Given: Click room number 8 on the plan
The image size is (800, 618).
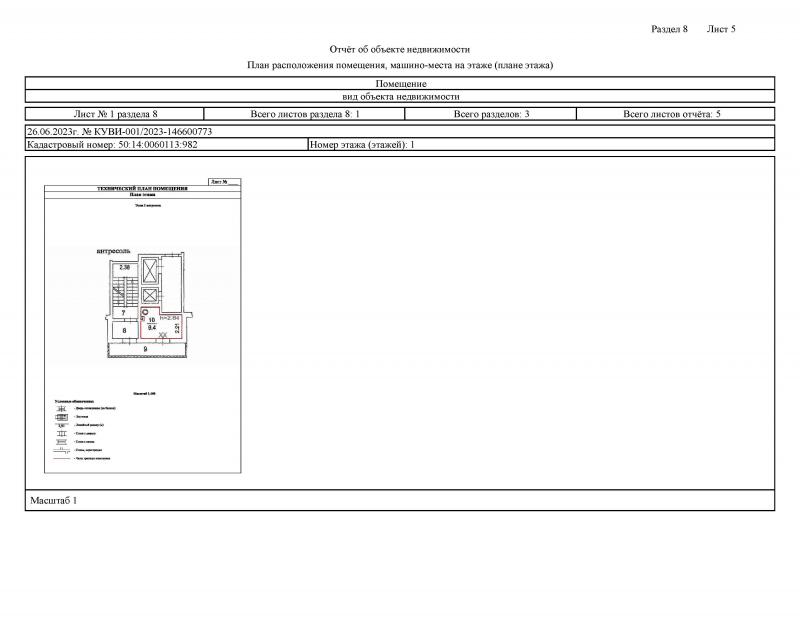Looking at the screenshot, I should pyautogui.click(x=123, y=329).
